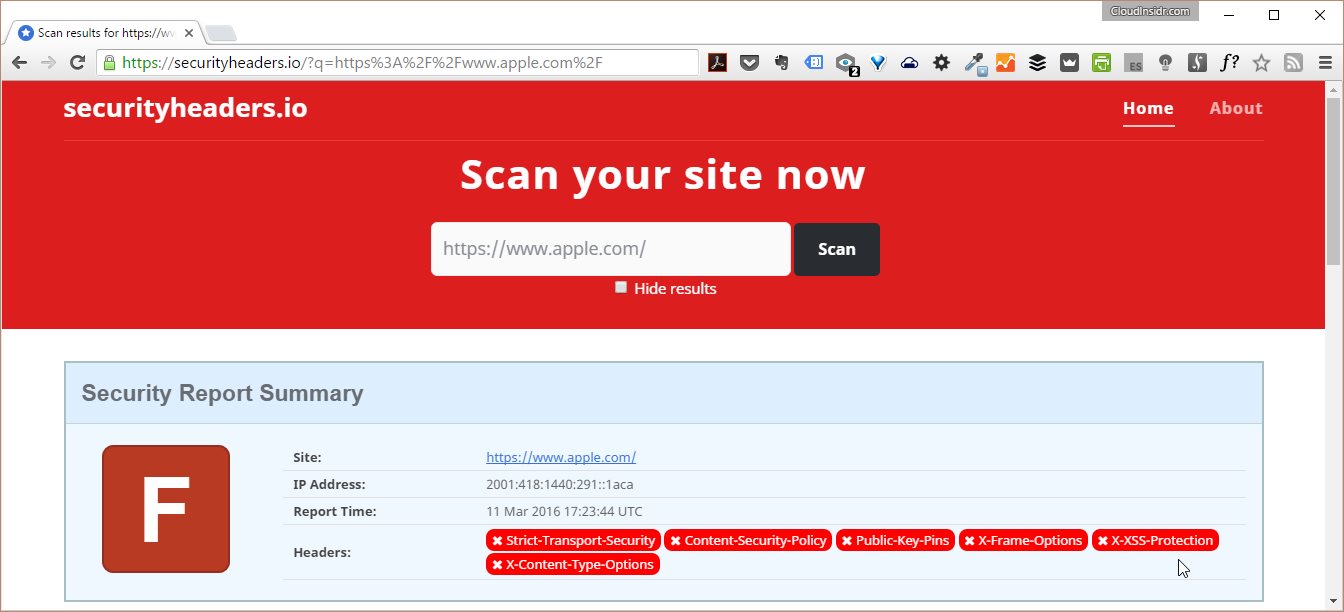Screen dimensions: 1344x612
Task: Click the vertical page scrollbar
Action: click(x=1333, y=180)
